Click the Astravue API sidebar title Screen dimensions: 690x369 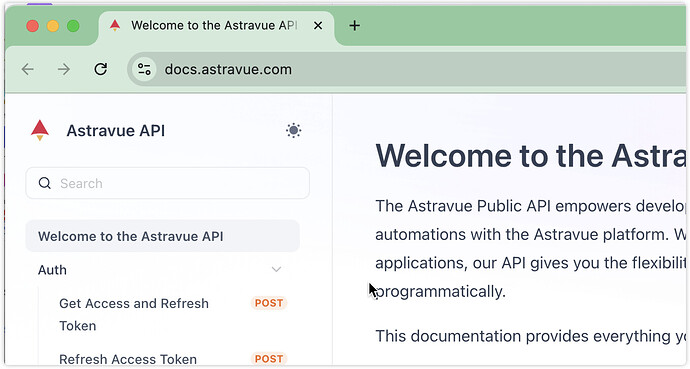[x=116, y=131]
